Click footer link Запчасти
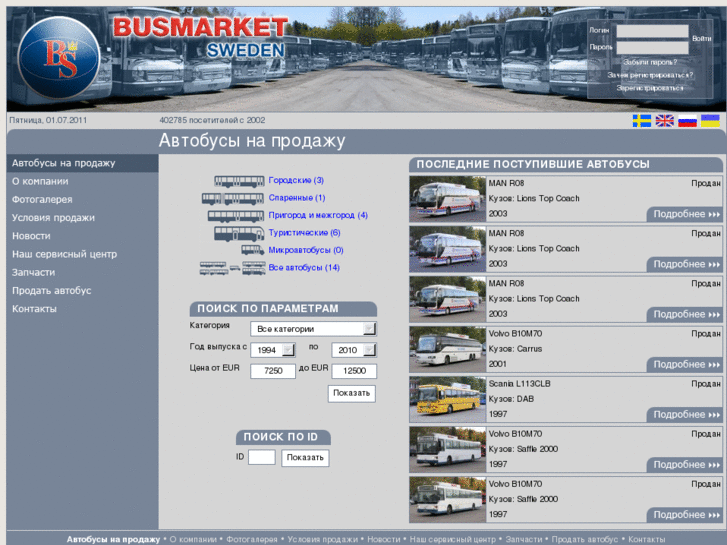This screenshot has width=727, height=545. pos(523,539)
